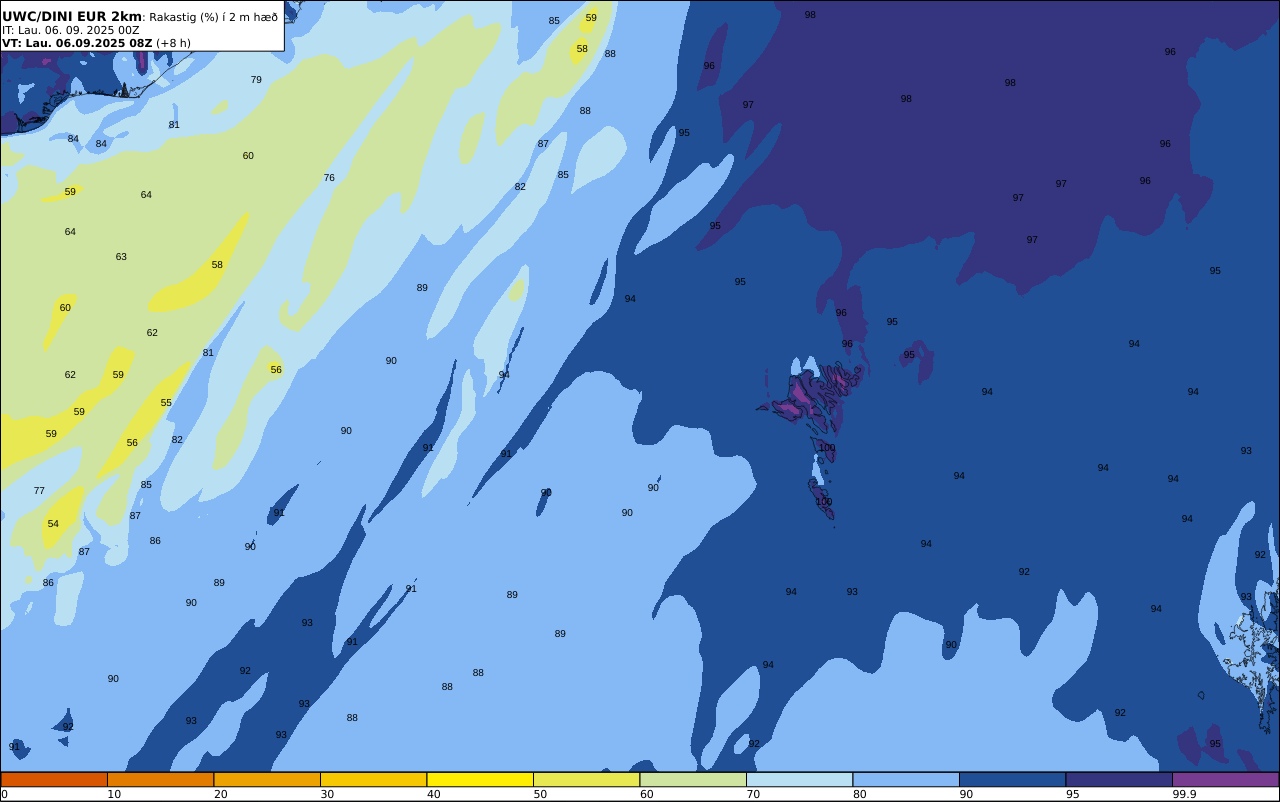Image resolution: width=1280 pixels, height=802 pixels.
Task: Click the 40–50 bright yellow legend swatch
Action: [x=480, y=779]
